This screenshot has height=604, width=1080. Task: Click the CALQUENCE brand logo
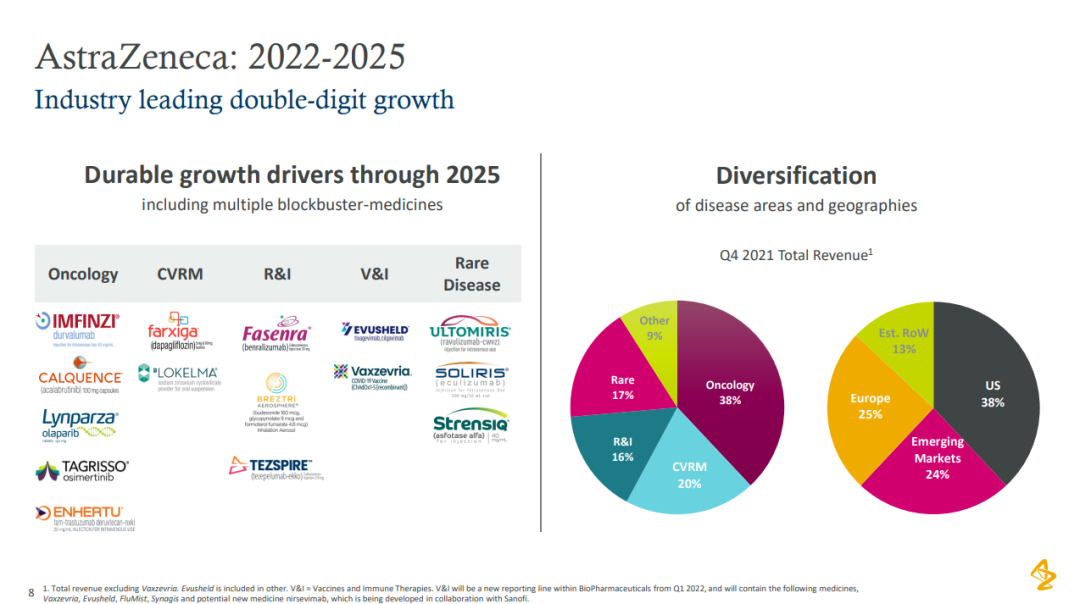point(81,375)
